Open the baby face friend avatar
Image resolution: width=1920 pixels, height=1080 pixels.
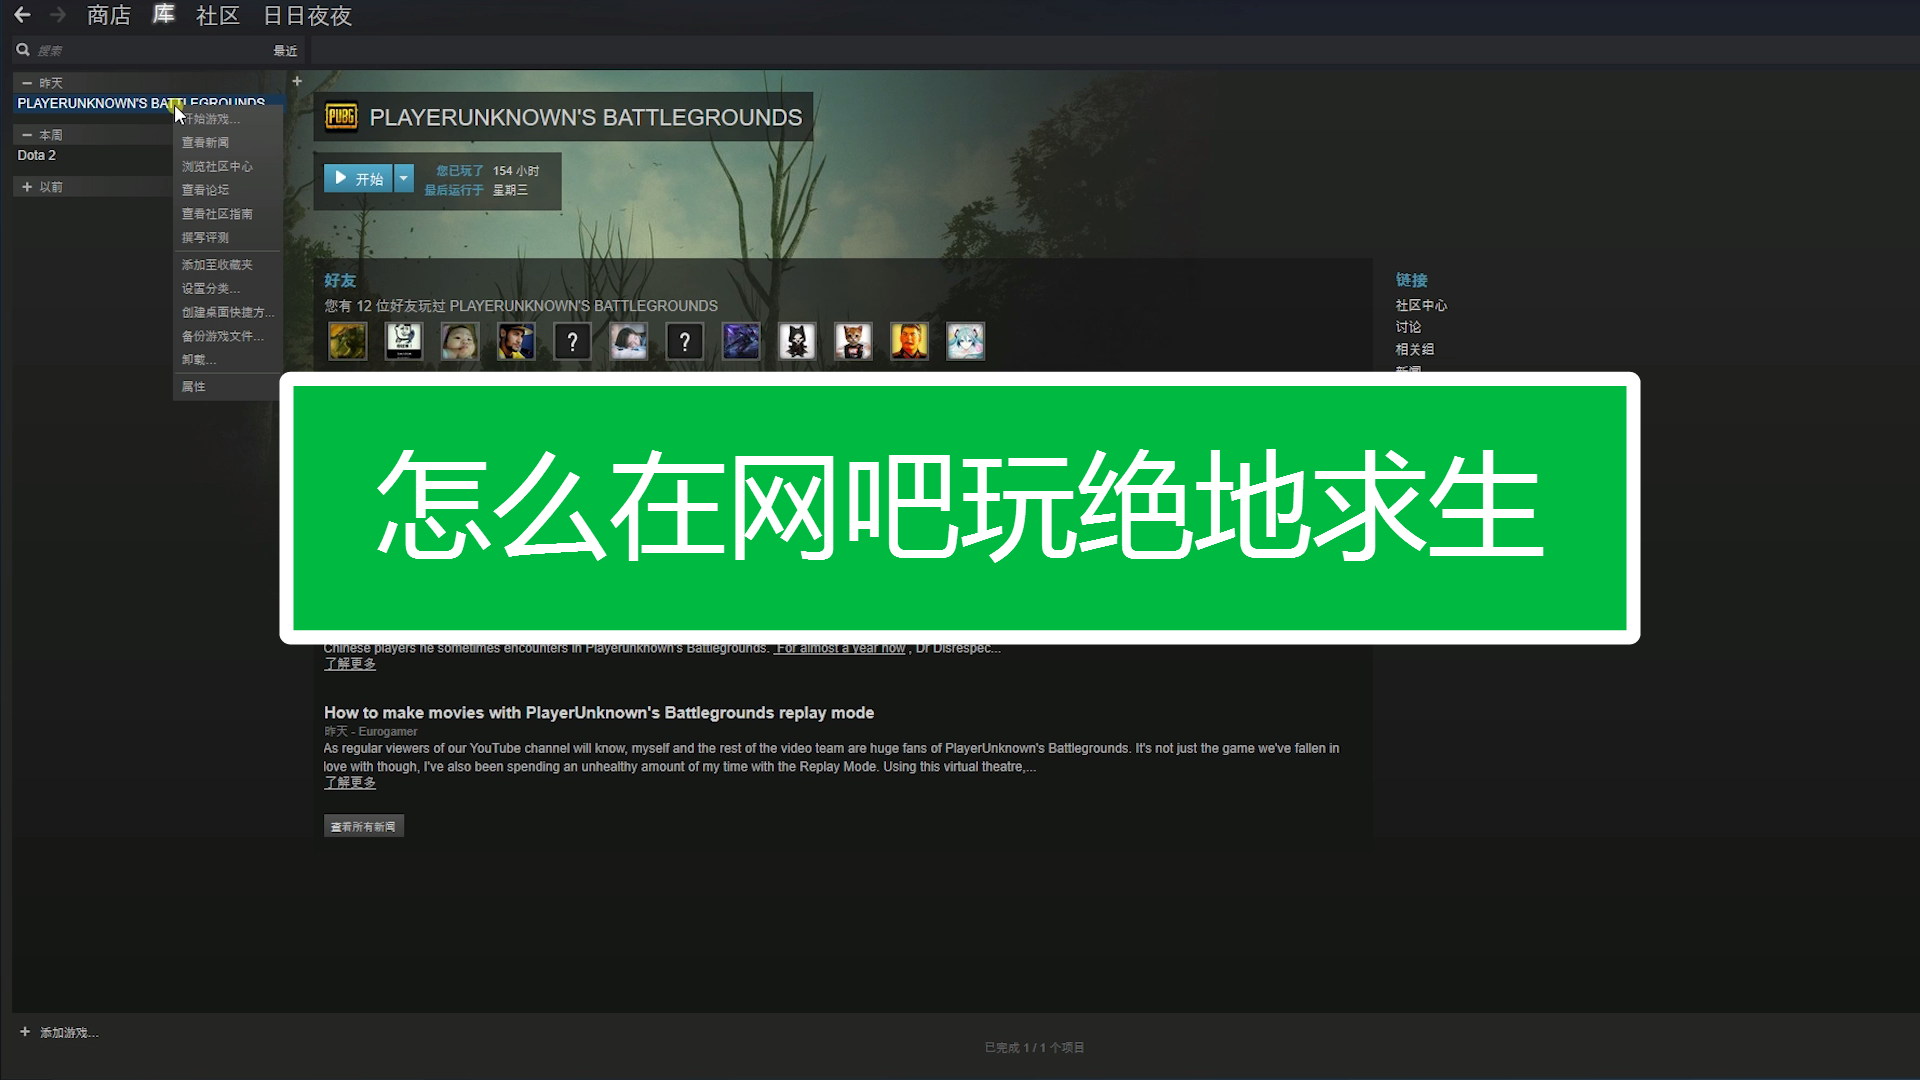pos(460,341)
